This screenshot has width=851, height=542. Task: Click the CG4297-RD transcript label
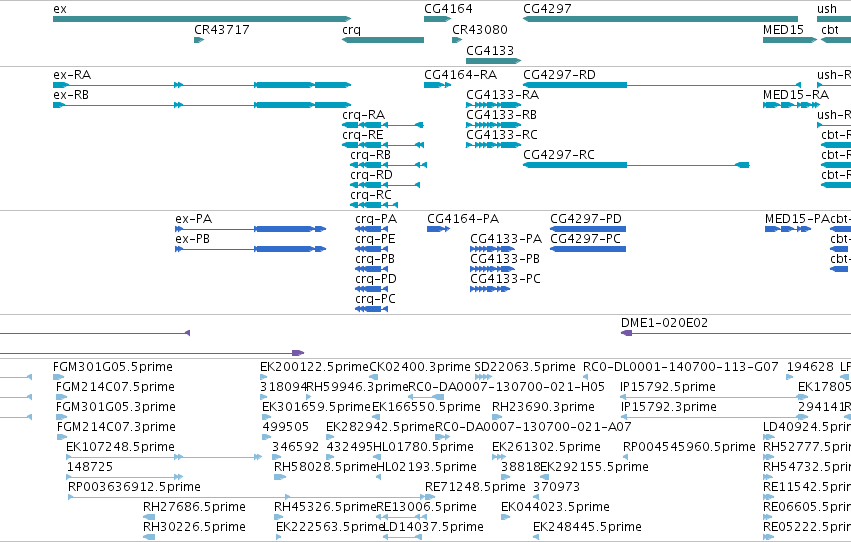[x=560, y=75]
